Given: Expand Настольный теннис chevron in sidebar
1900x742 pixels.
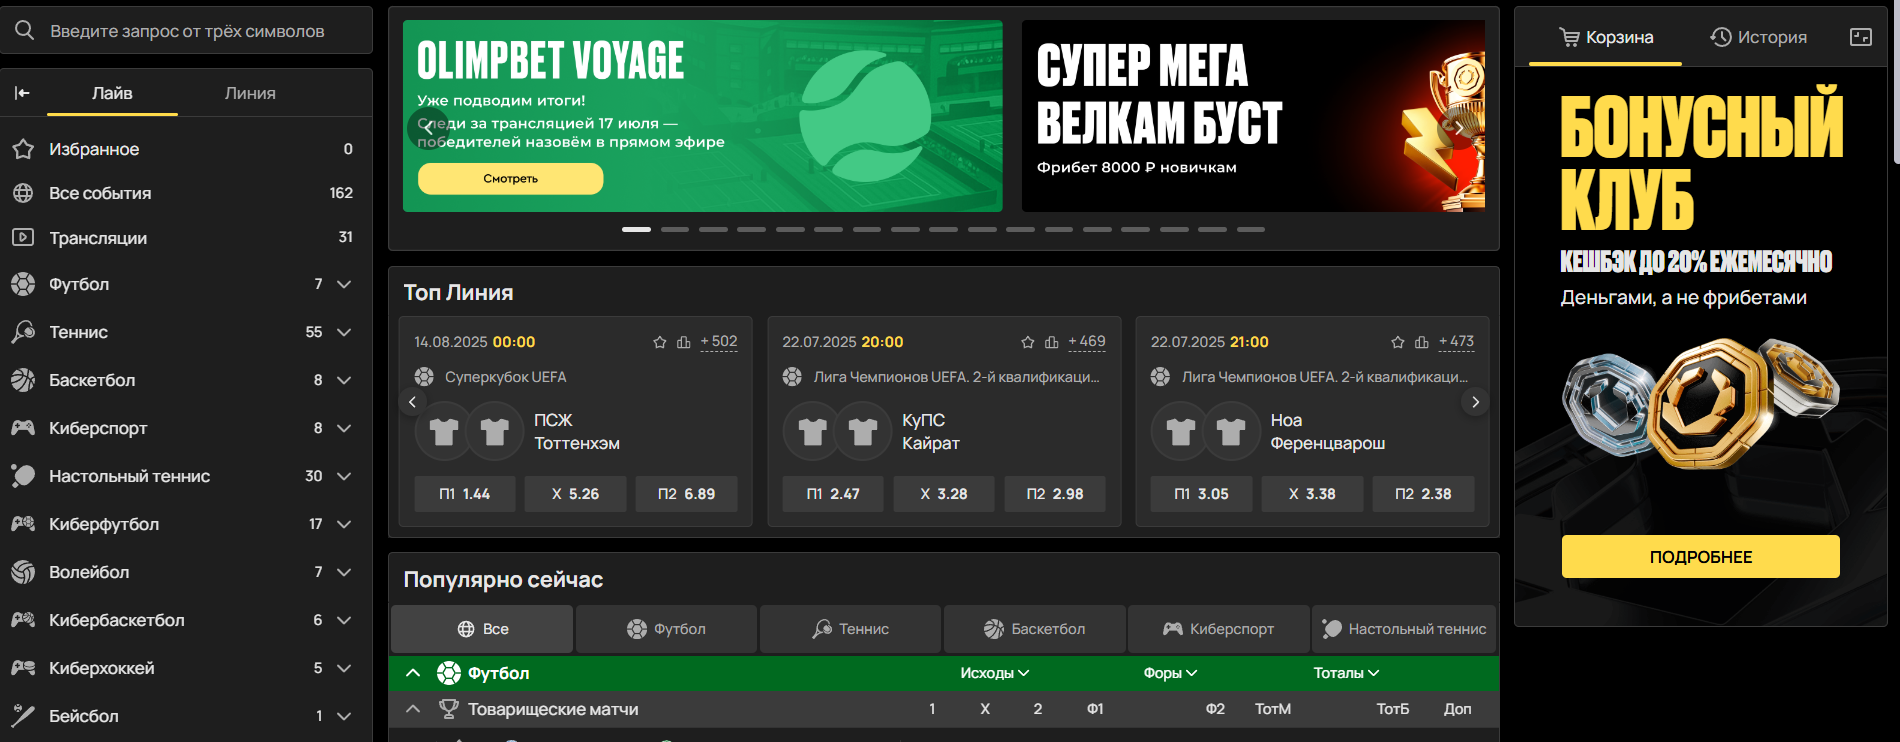Looking at the screenshot, I should click(x=344, y=476).
